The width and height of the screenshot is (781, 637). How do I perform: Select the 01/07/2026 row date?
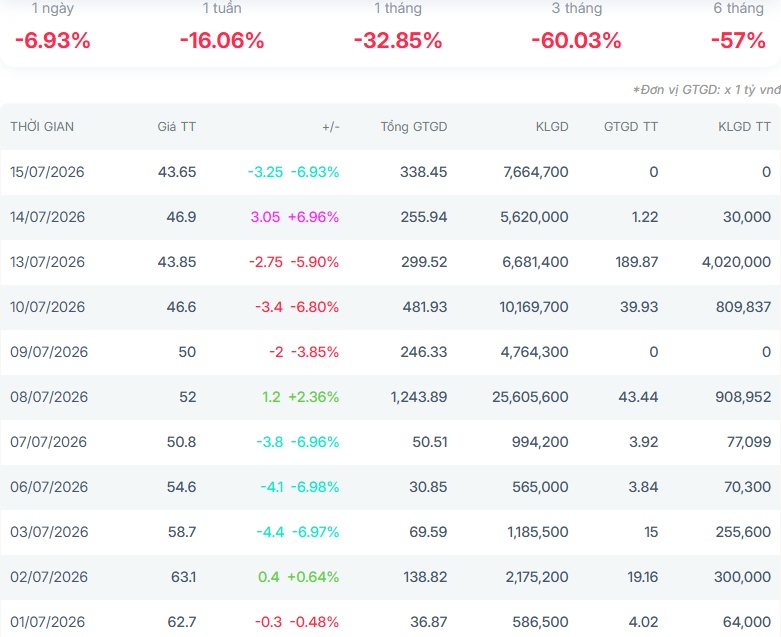tap(48, 622)
